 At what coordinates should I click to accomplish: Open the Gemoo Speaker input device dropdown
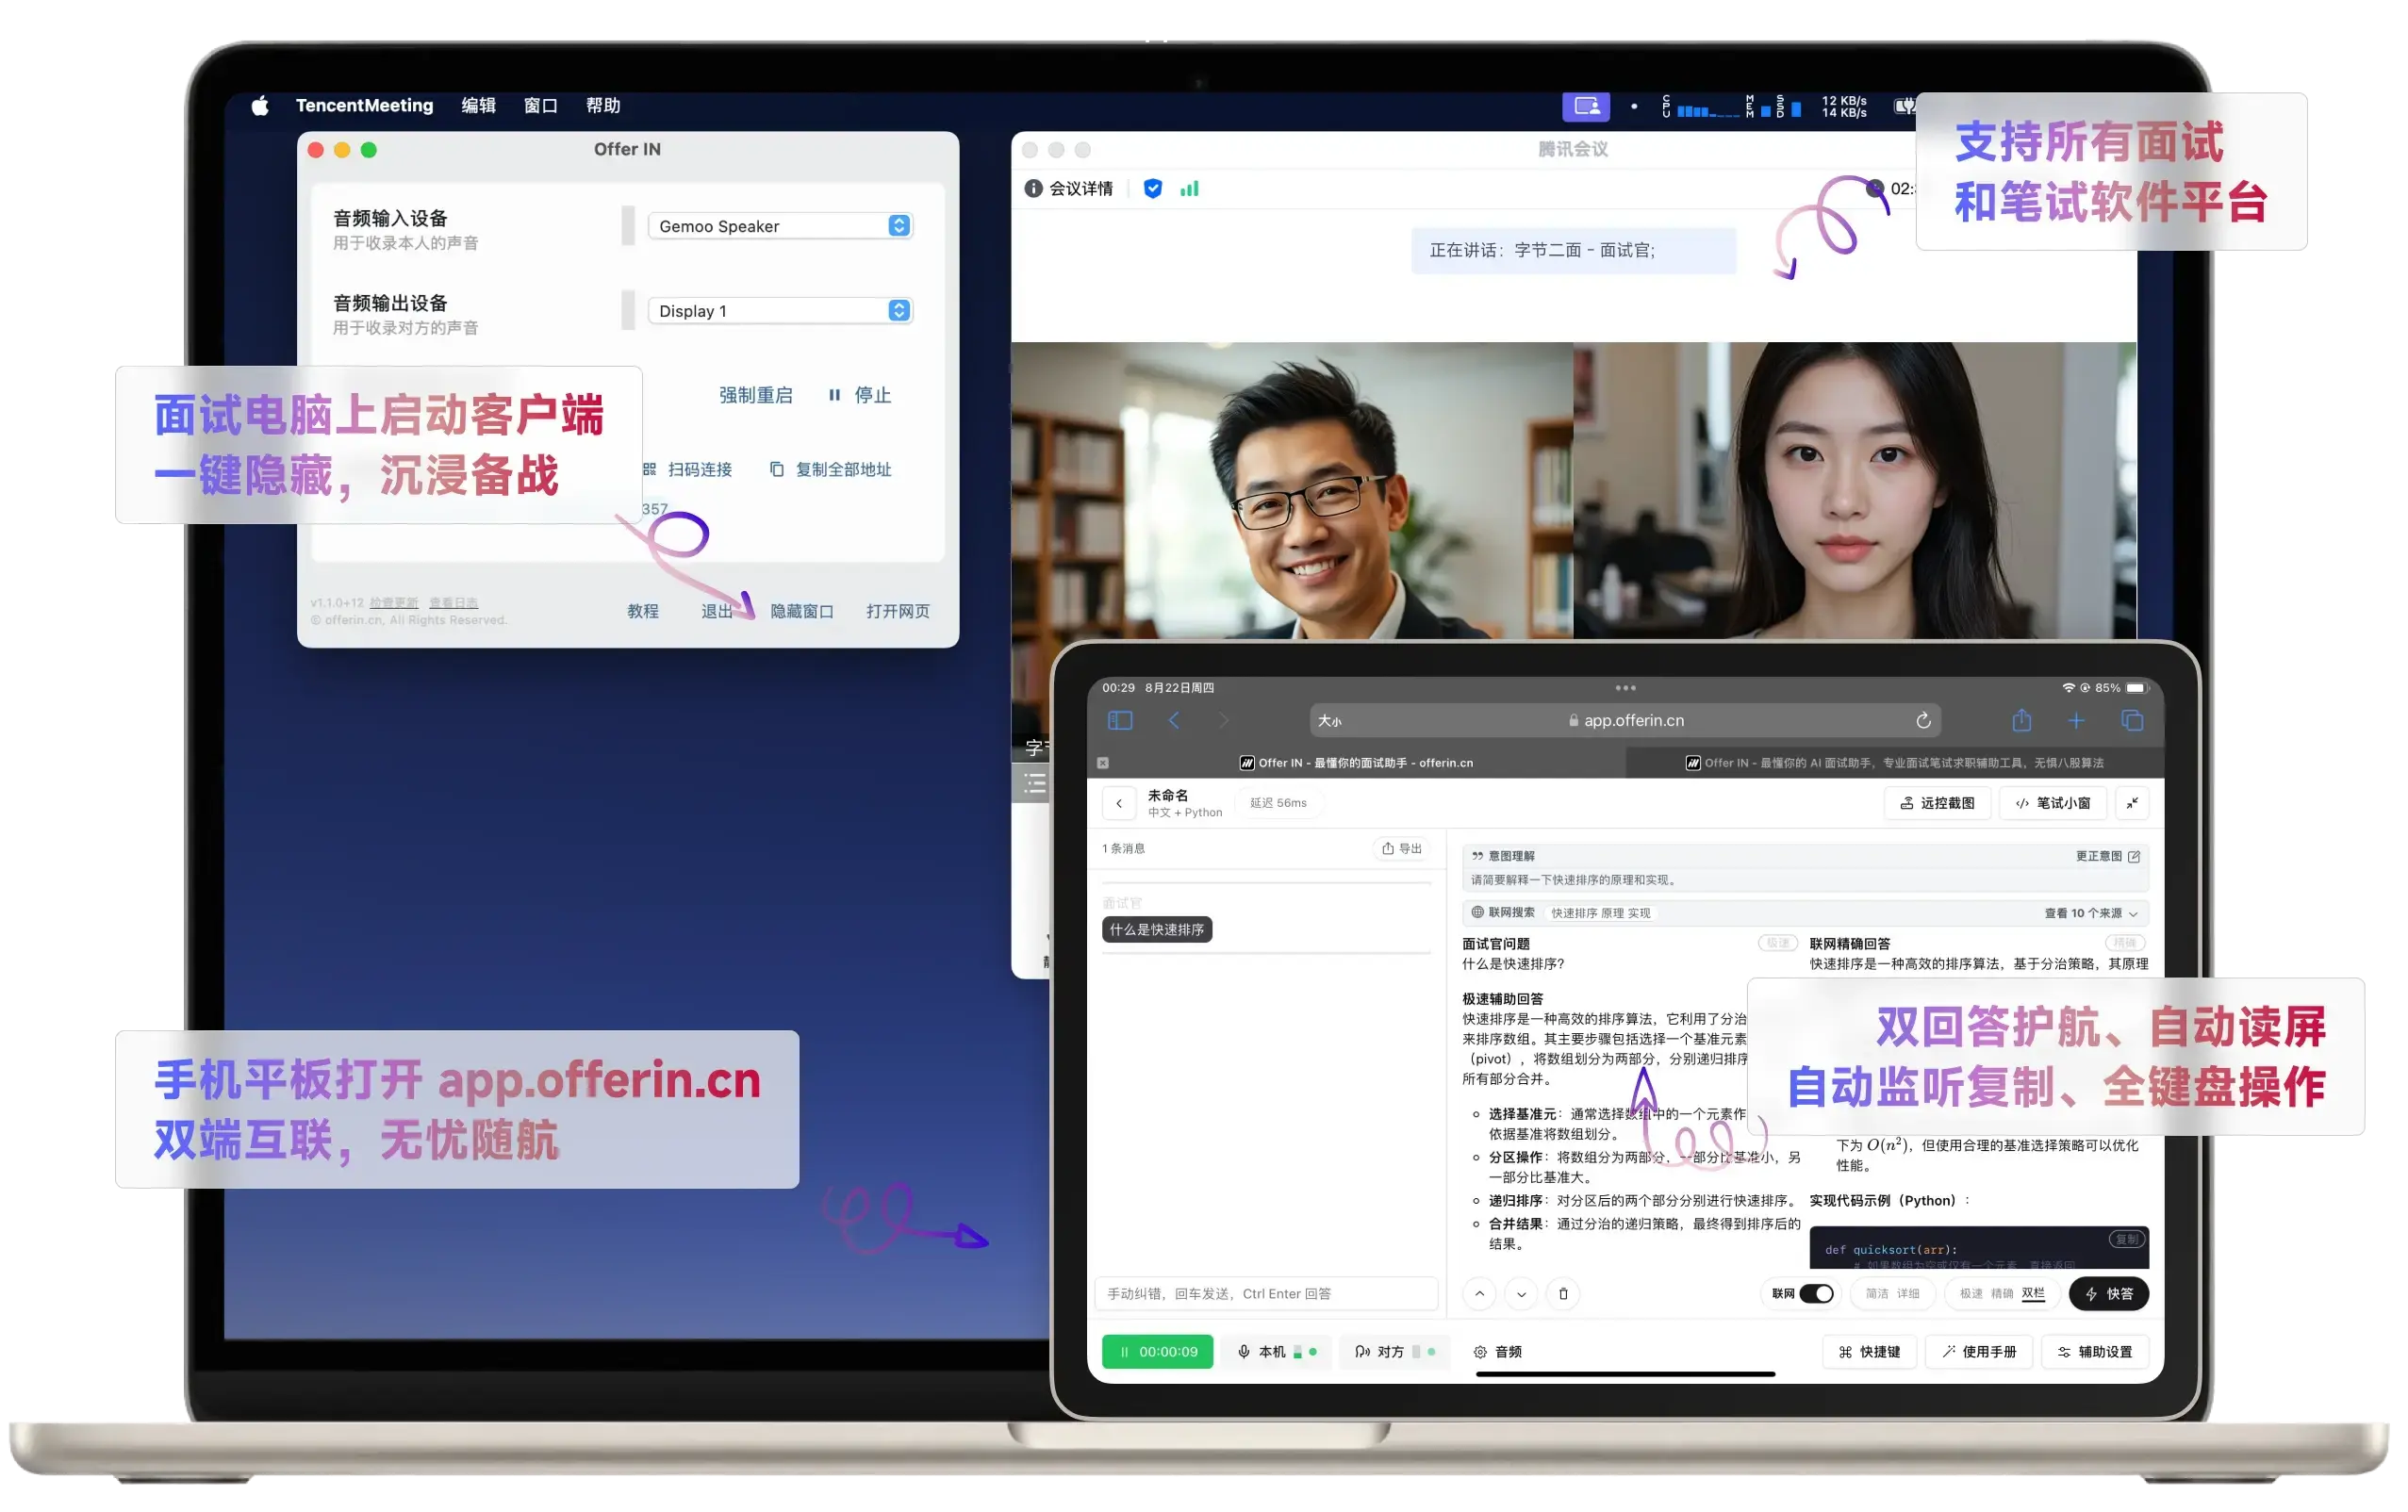tap(781, 226)
